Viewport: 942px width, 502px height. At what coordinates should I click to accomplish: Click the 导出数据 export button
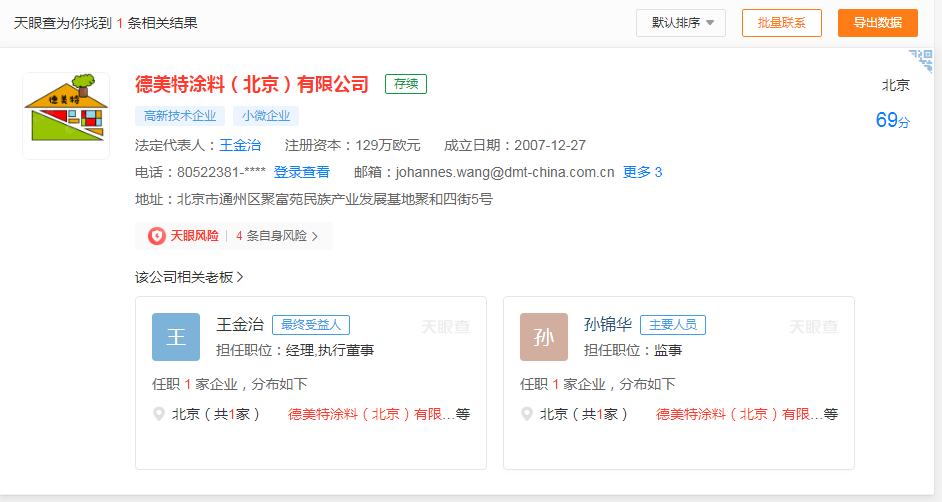[878, 23]
